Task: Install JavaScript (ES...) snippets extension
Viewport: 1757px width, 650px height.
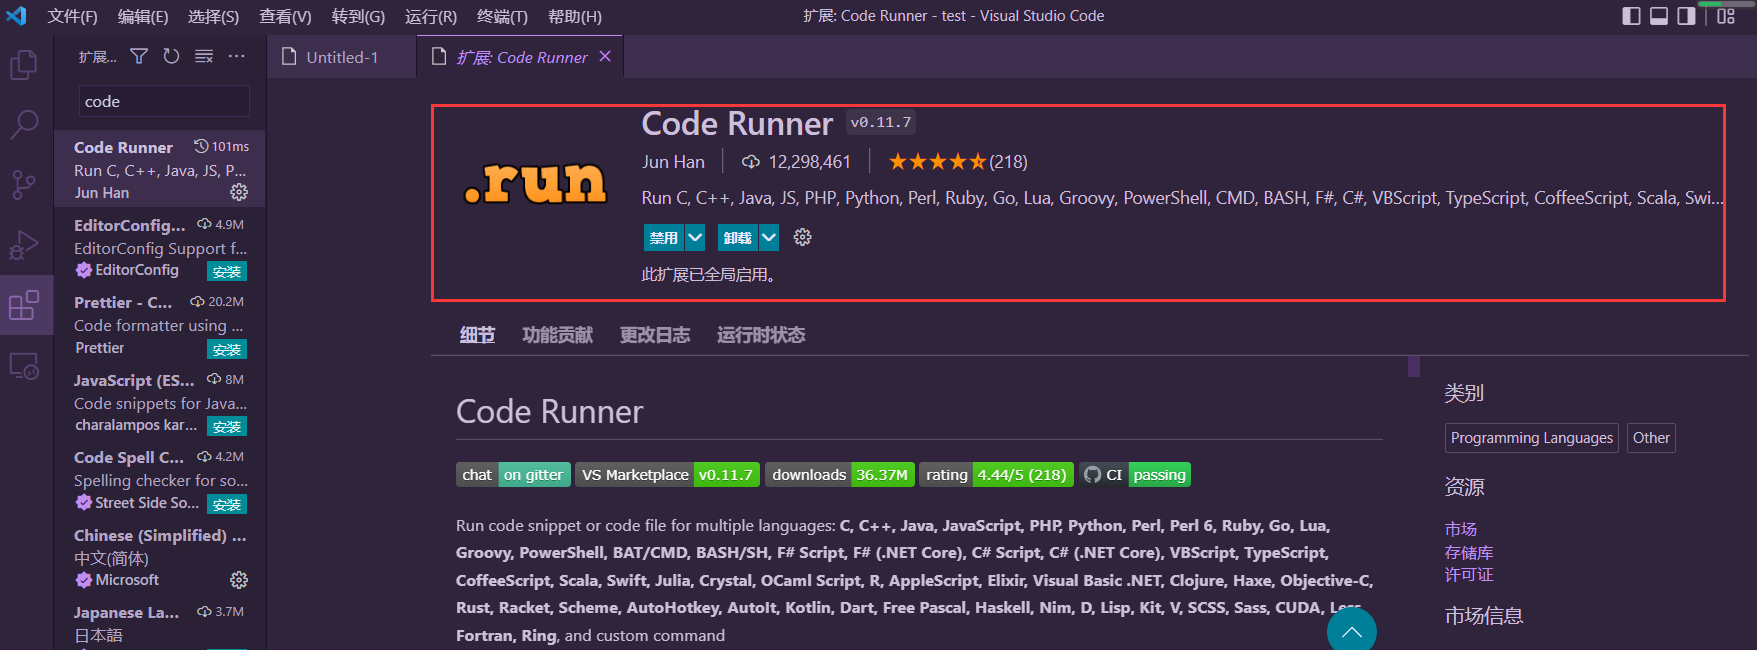Action: pos(227,426)
